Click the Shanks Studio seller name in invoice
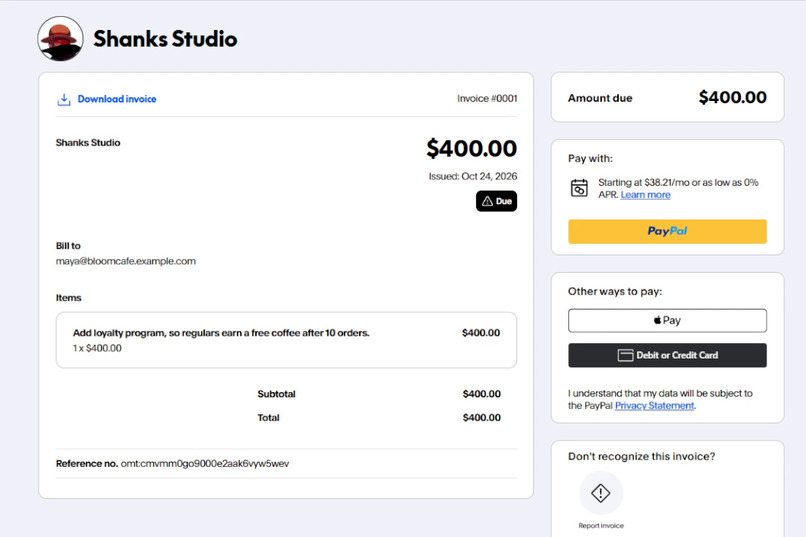The image size is (806, 537). point(88,143)
